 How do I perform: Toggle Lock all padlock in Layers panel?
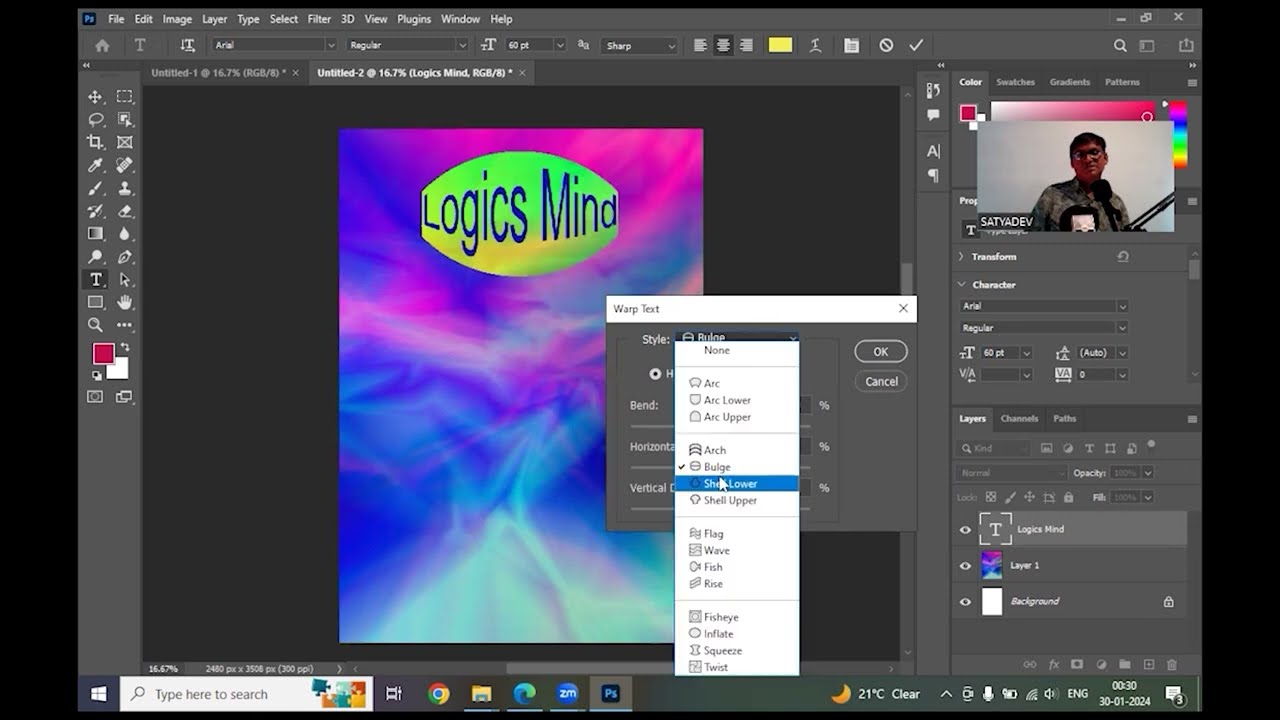[x=1068, y=497]
